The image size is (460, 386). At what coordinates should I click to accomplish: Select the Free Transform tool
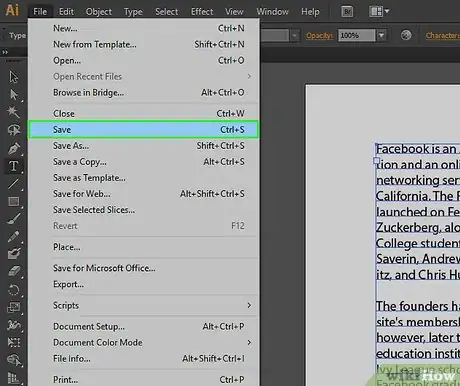tap(14, 342)
